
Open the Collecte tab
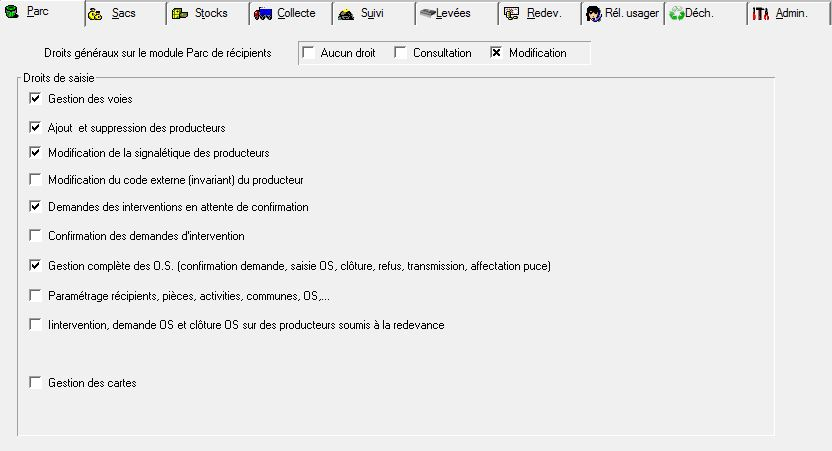click(296, 13)
